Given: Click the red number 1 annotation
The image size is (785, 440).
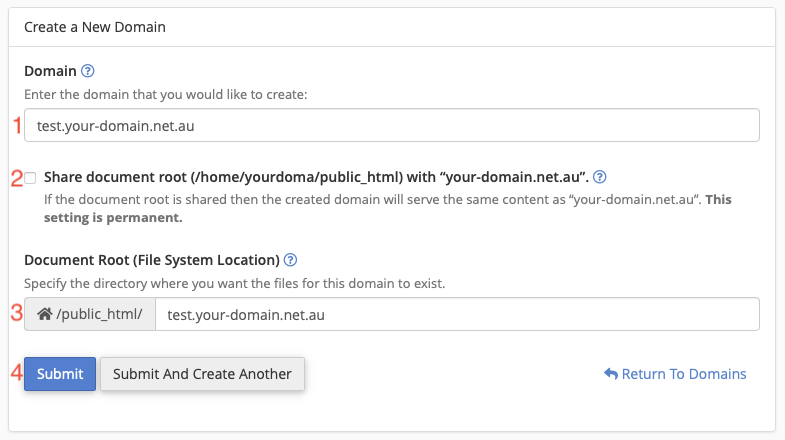Looking at the screenshot, I should [x=15, y=126].
